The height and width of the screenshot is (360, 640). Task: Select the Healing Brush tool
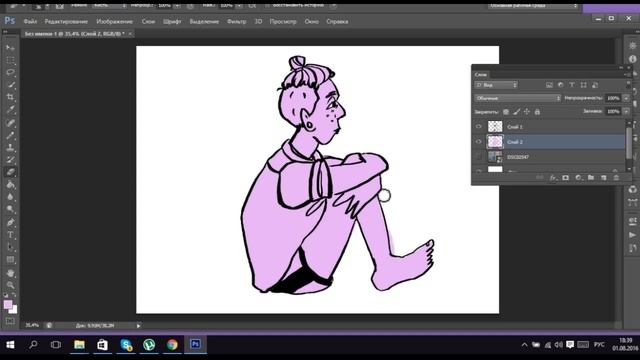(10, 123)
